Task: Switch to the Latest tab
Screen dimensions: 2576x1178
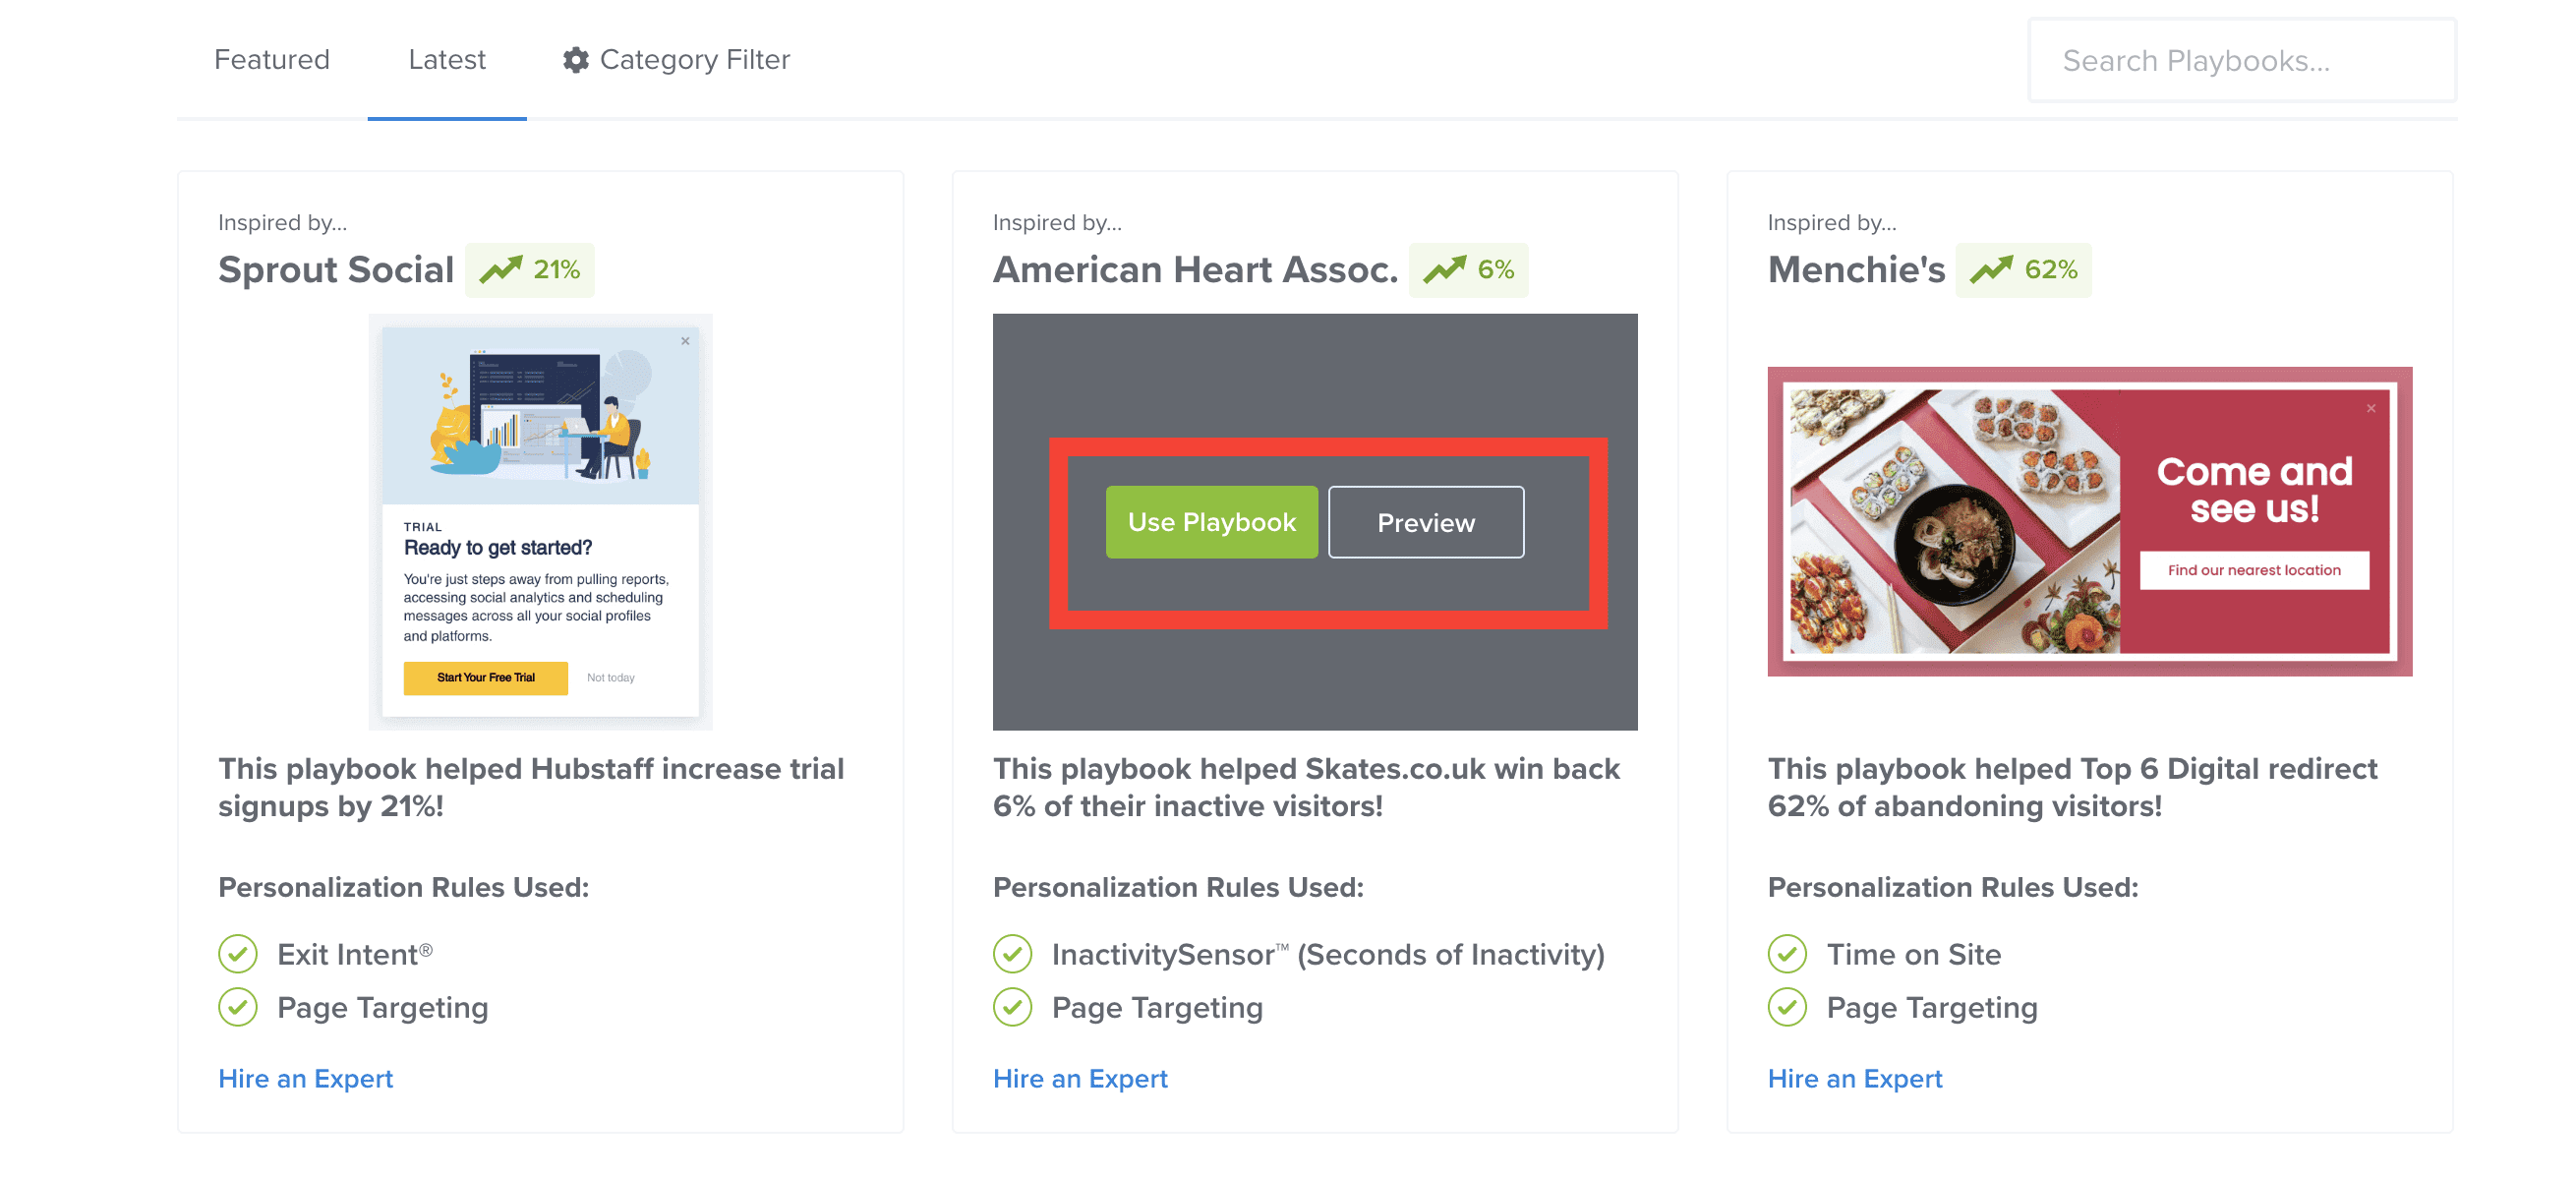Action: pos(446,59)
